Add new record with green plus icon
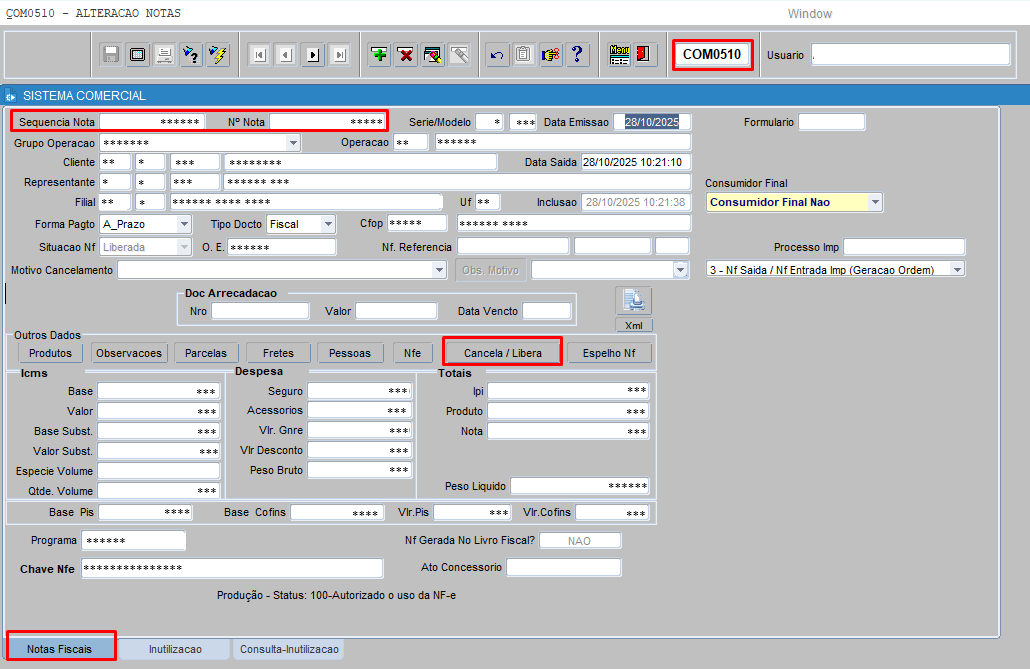 coord(379,54)
